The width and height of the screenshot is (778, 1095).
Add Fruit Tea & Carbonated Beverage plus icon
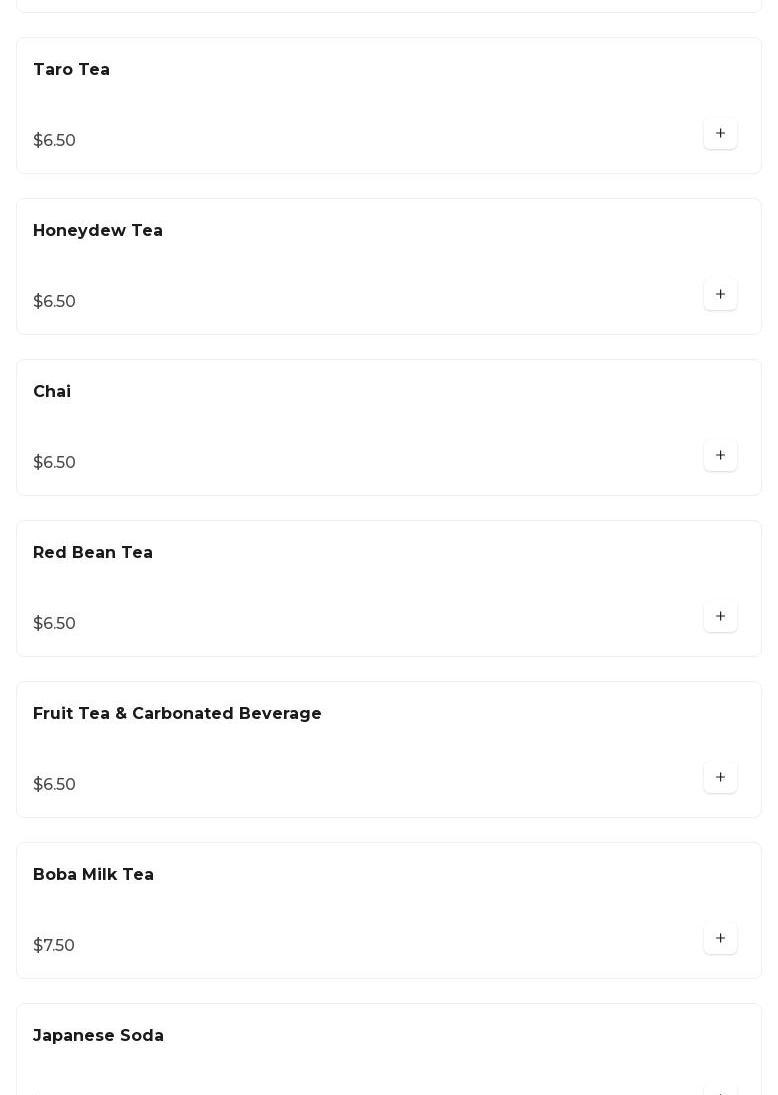(720, 777)
